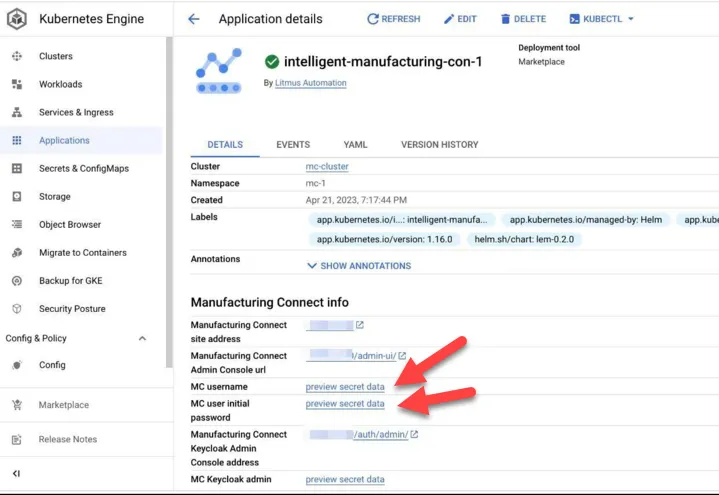Collapse the sidebar navigation menu
719x495 pixels.
[x=17, y=473]
